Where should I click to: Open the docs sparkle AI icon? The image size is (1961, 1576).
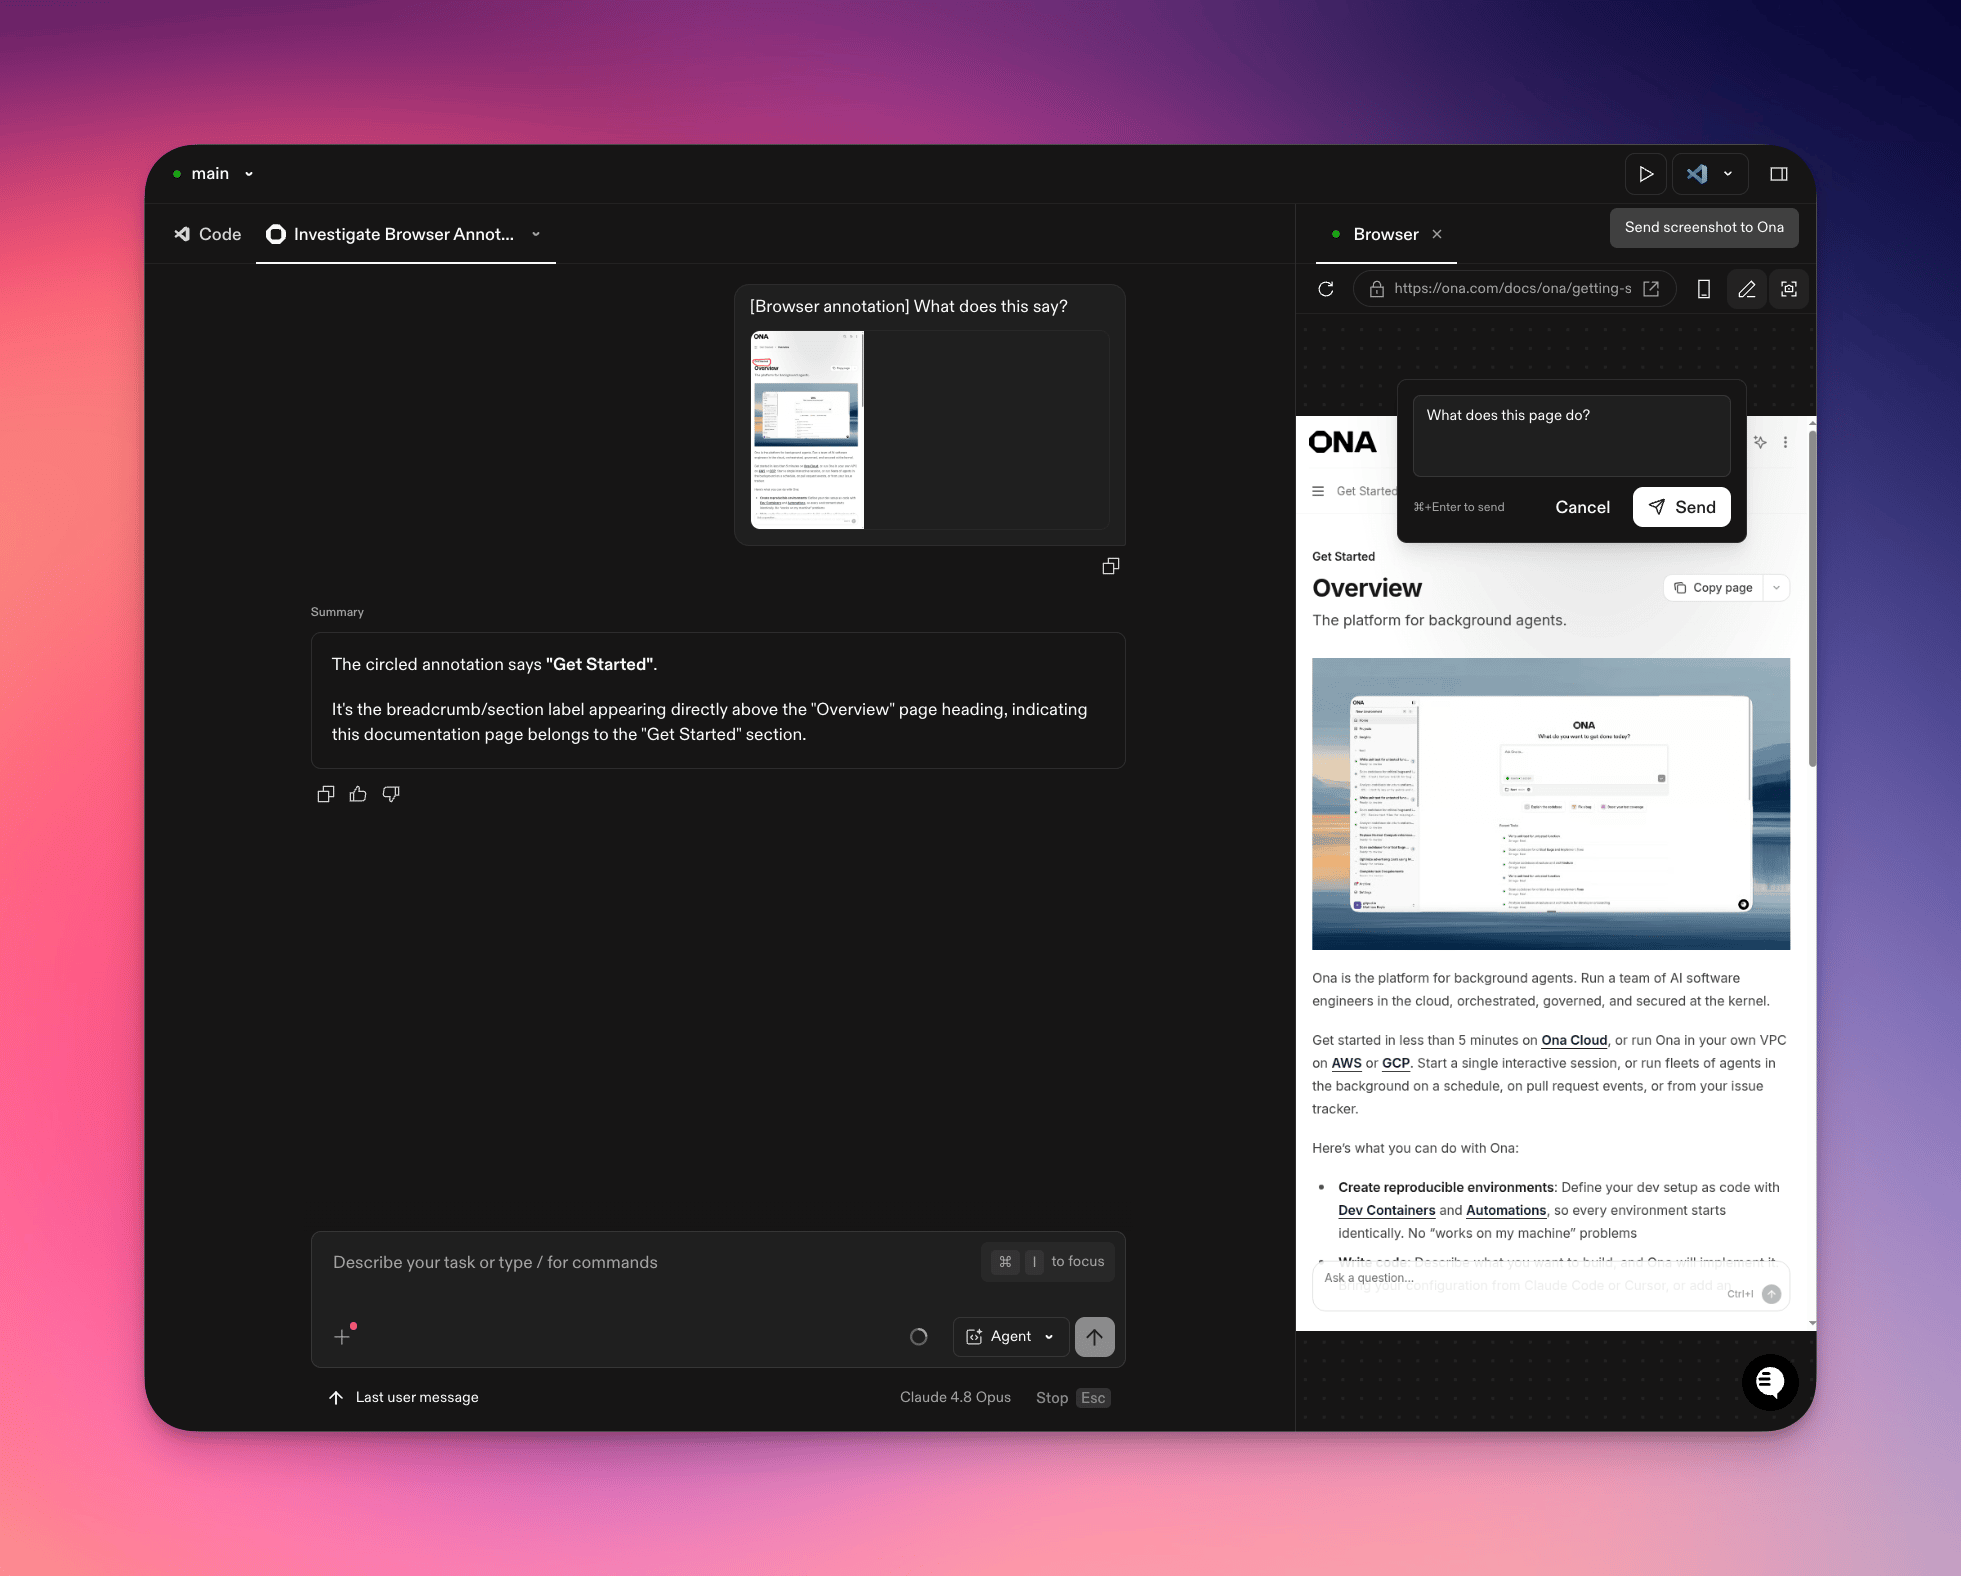pyautogui.click(x=1760, y=442)
